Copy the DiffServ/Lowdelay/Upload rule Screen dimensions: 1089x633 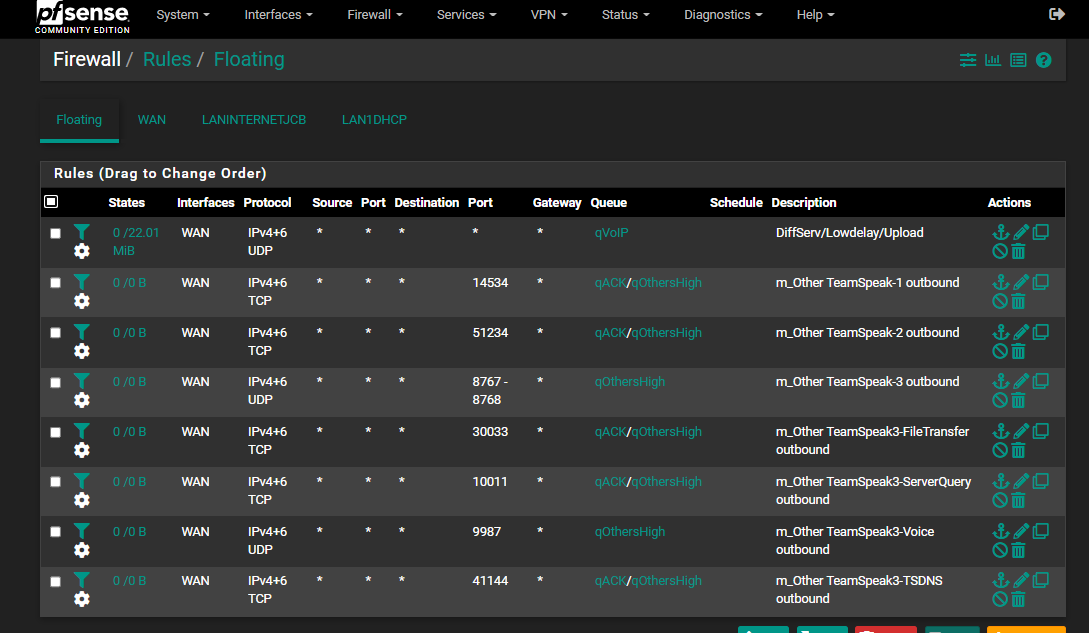tap(1040, 232)
